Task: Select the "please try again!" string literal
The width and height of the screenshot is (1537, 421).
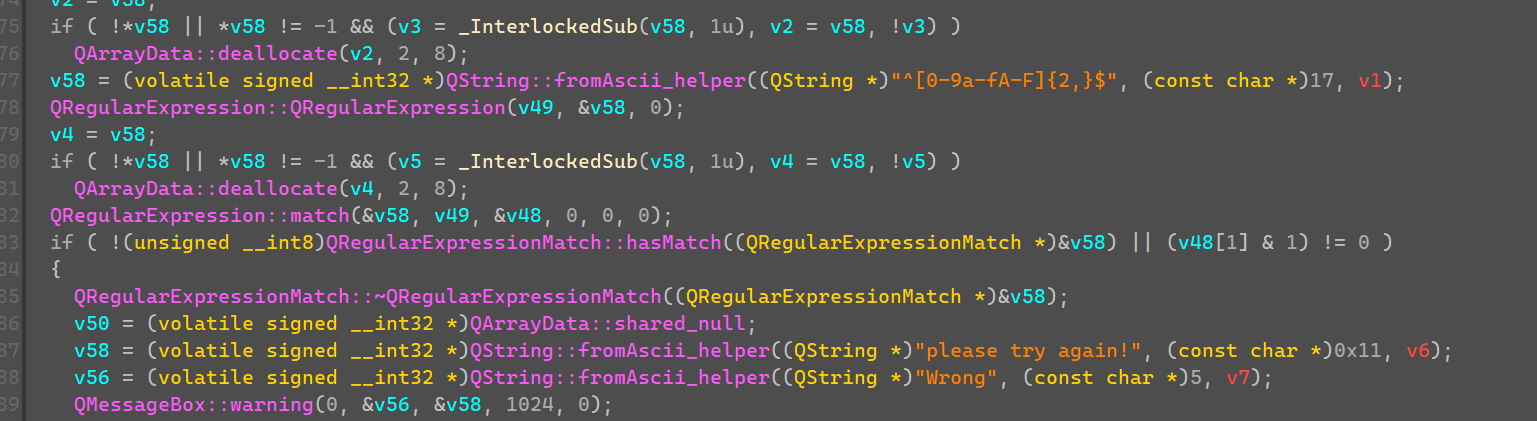Action: tap(1042, 351)
